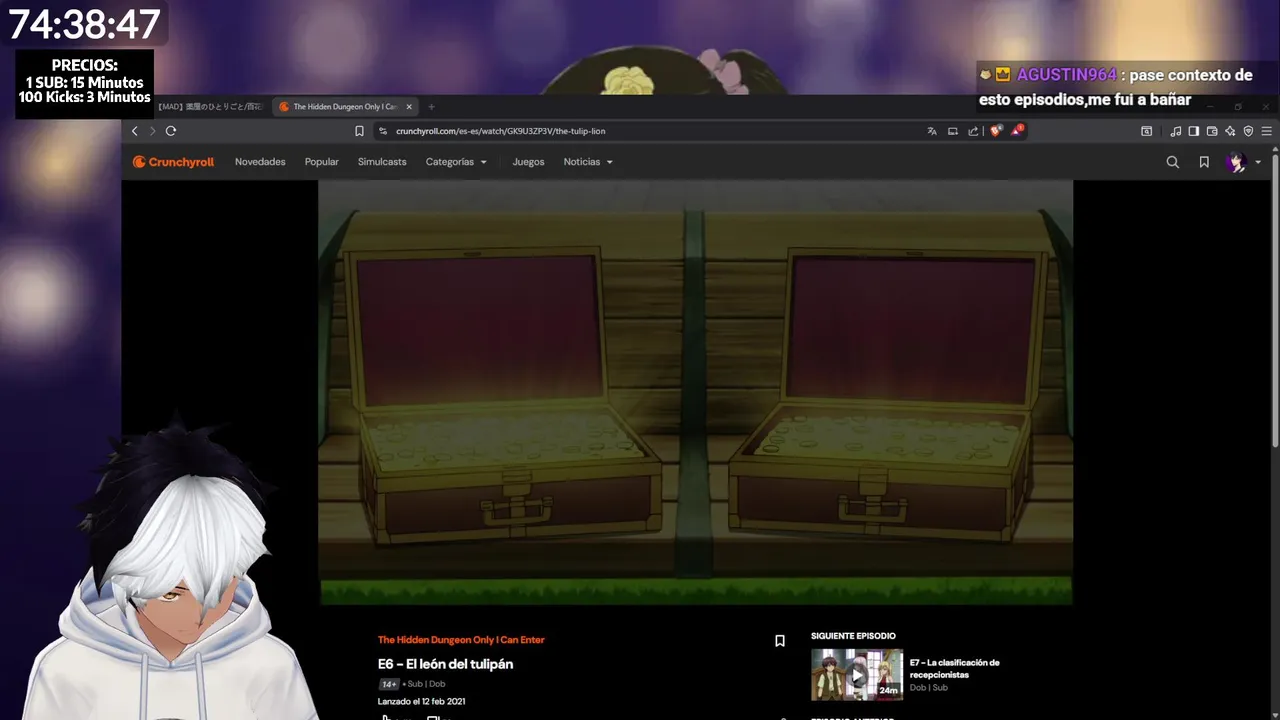
Task: Click the Lanzado el 12 feb 2021 text
Action: [421, 702]
